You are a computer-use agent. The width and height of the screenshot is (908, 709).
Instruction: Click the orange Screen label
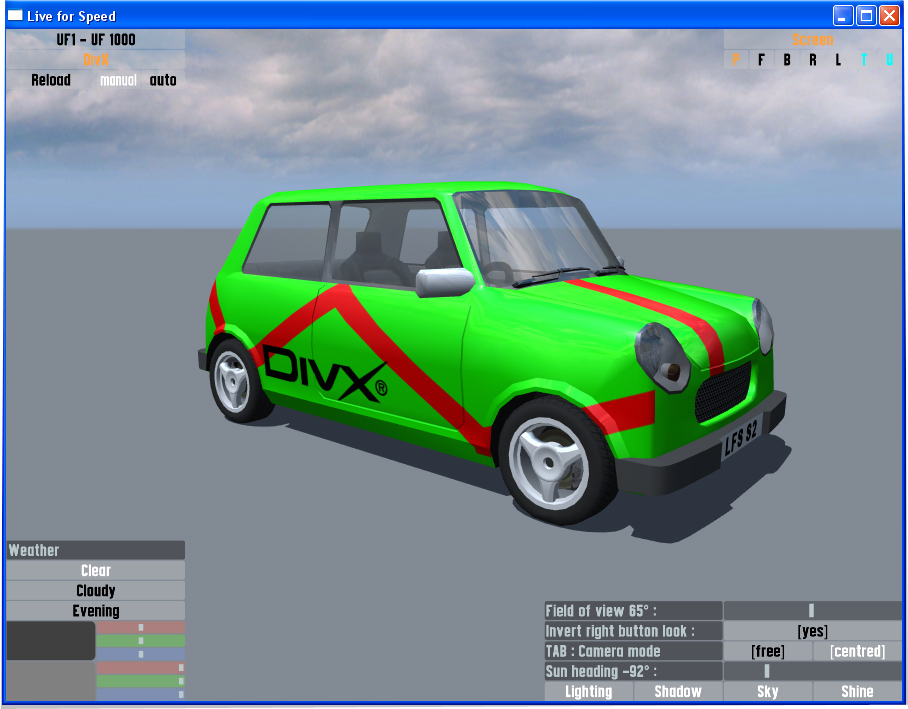(812, 39)
